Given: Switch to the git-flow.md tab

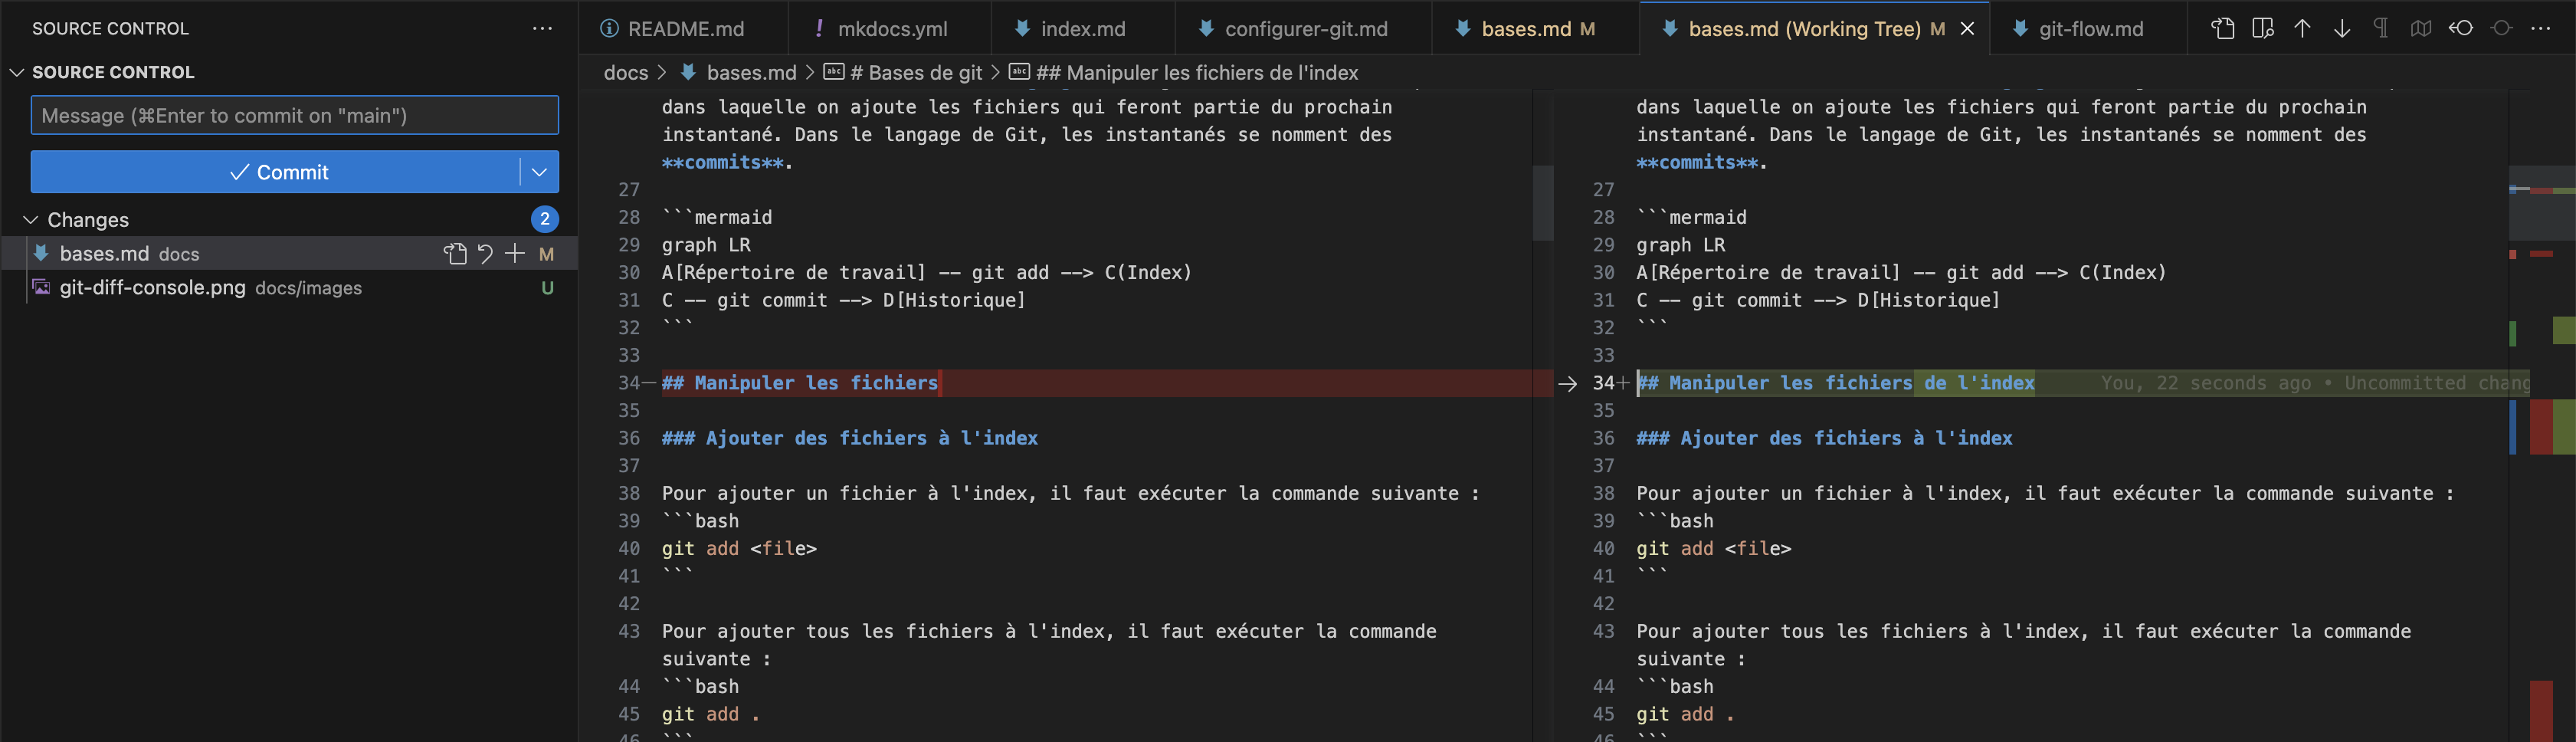Looking at the screenshot, I should pyautogui.click(x=2088, y=29).
